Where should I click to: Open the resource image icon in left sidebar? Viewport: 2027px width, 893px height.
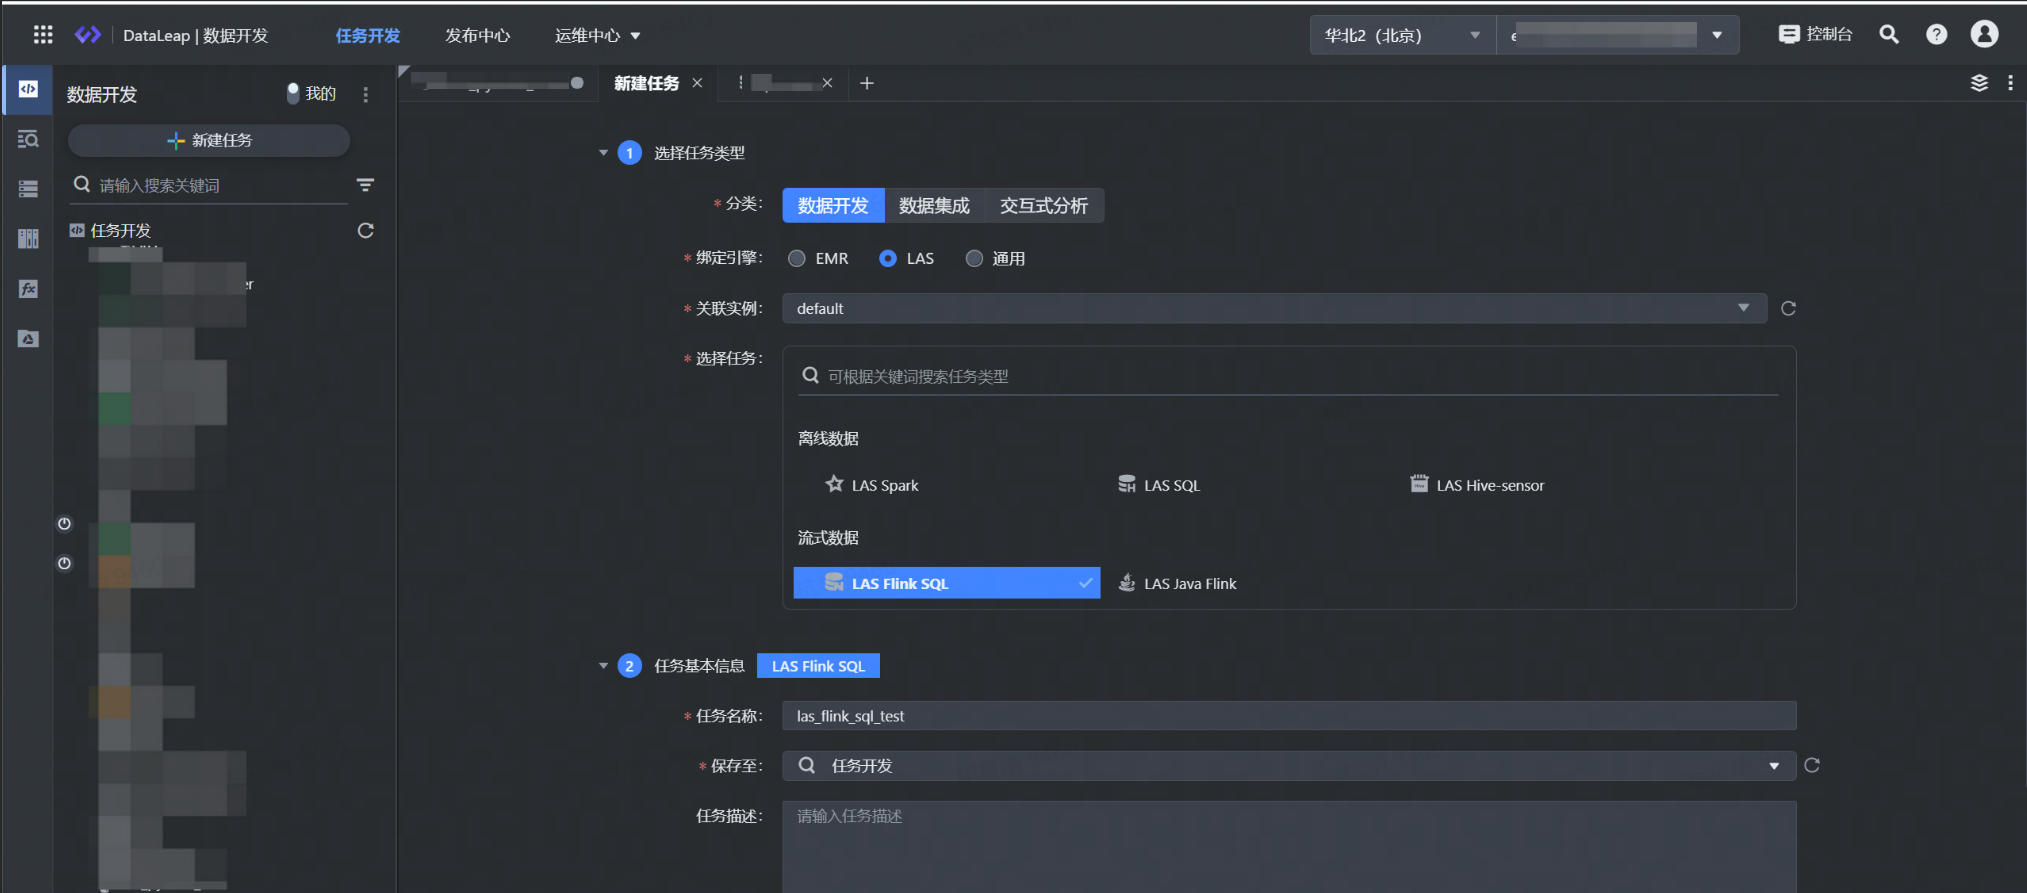[x=28, y=339]
